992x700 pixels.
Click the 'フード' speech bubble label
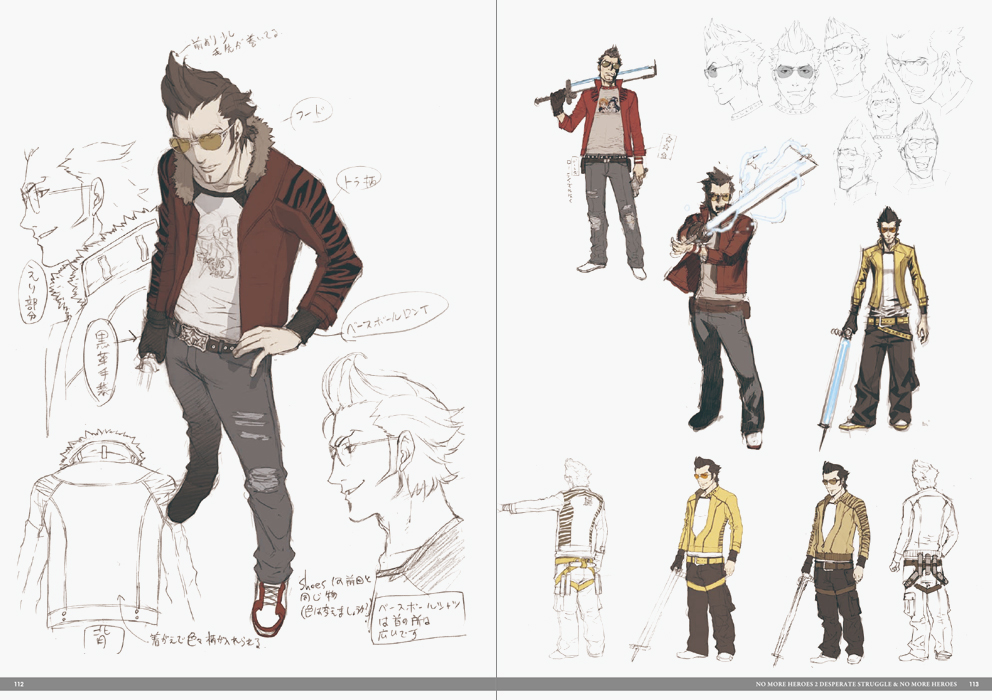pyautogui.click(x=311, y=115)
